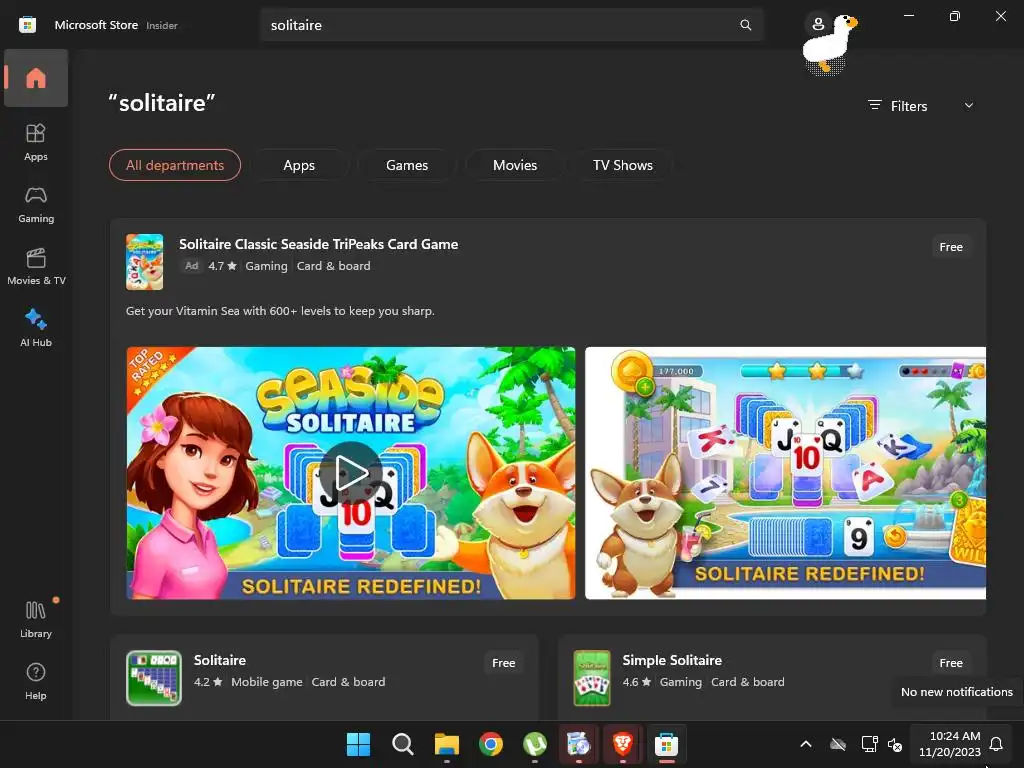Click Free button for Seaside TriPeaks
The width and height of the screenshot is (1024, 768).
[951, 247]
